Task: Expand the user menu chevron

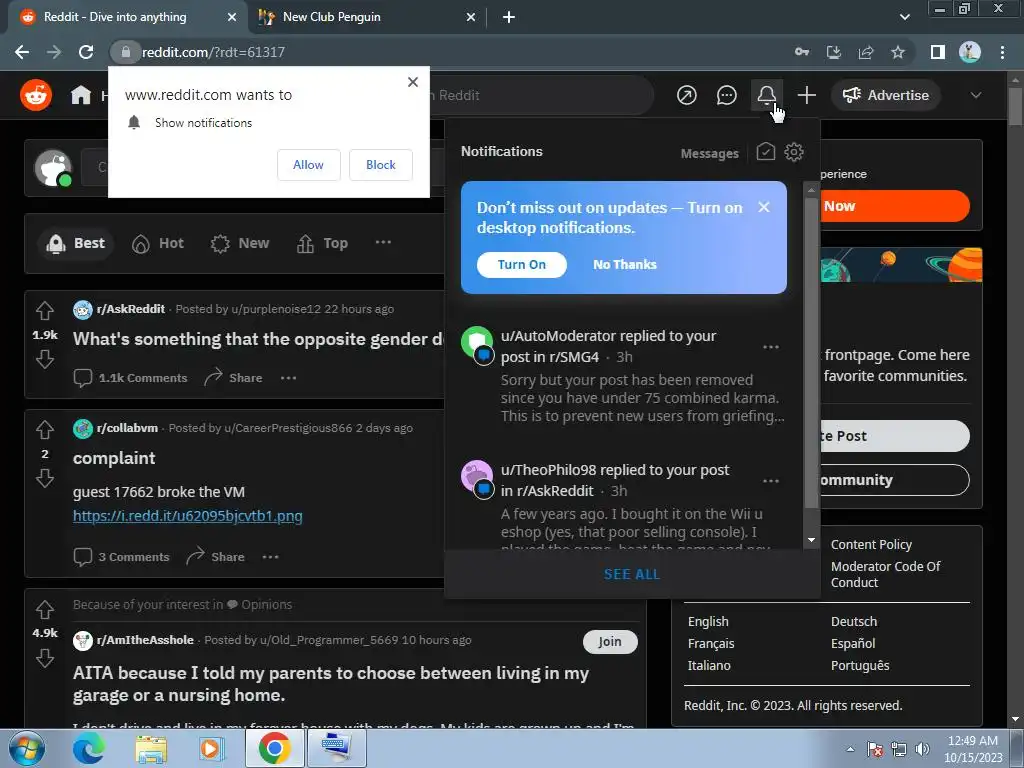Action: [976, 95]
